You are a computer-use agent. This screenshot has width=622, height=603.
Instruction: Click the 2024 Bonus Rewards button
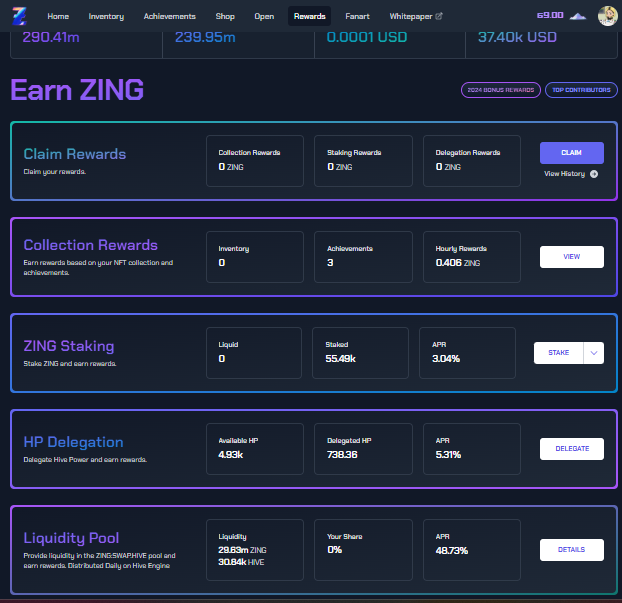click(501, 90)
